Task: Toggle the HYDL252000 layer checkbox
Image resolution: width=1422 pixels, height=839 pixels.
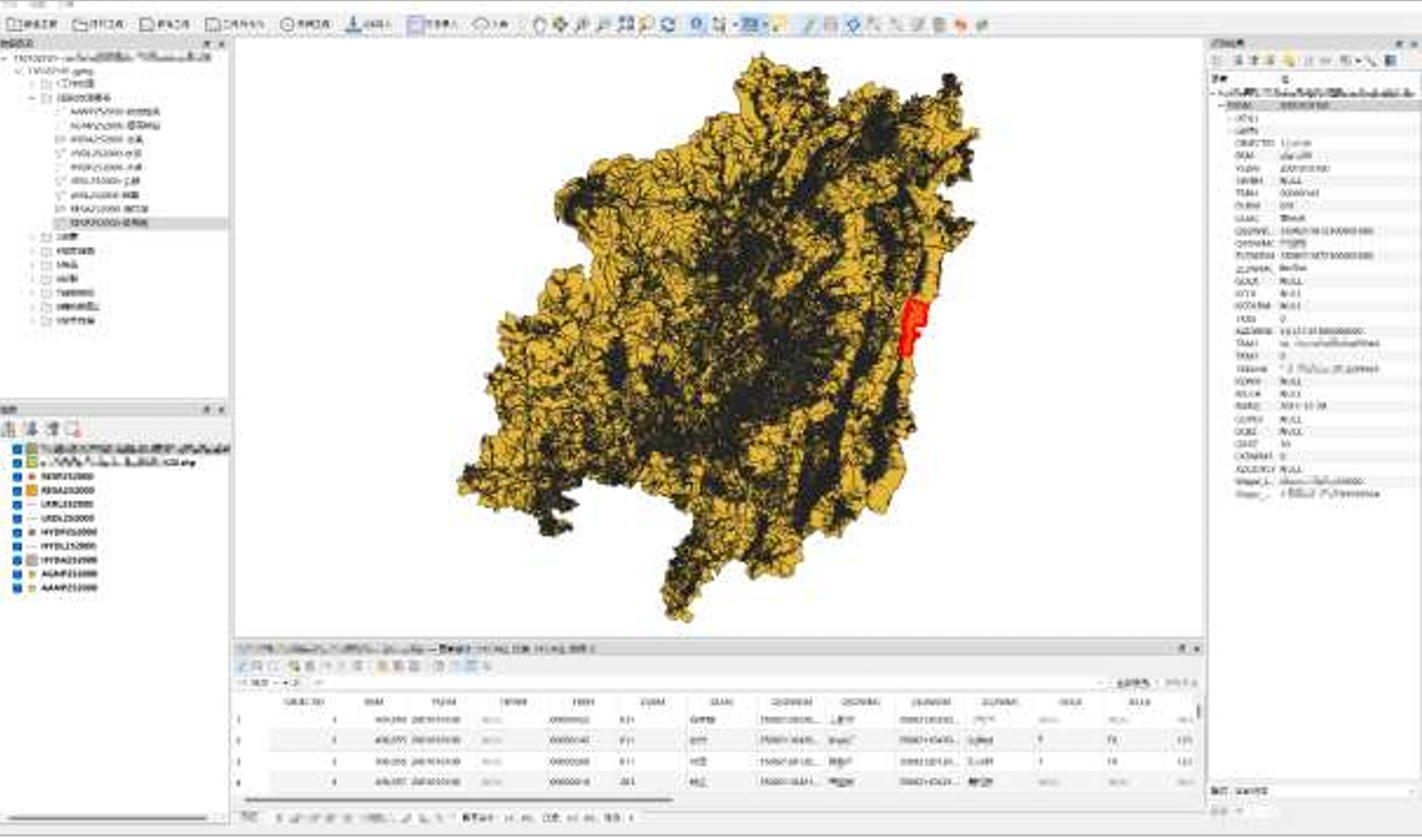Action: 16,547
